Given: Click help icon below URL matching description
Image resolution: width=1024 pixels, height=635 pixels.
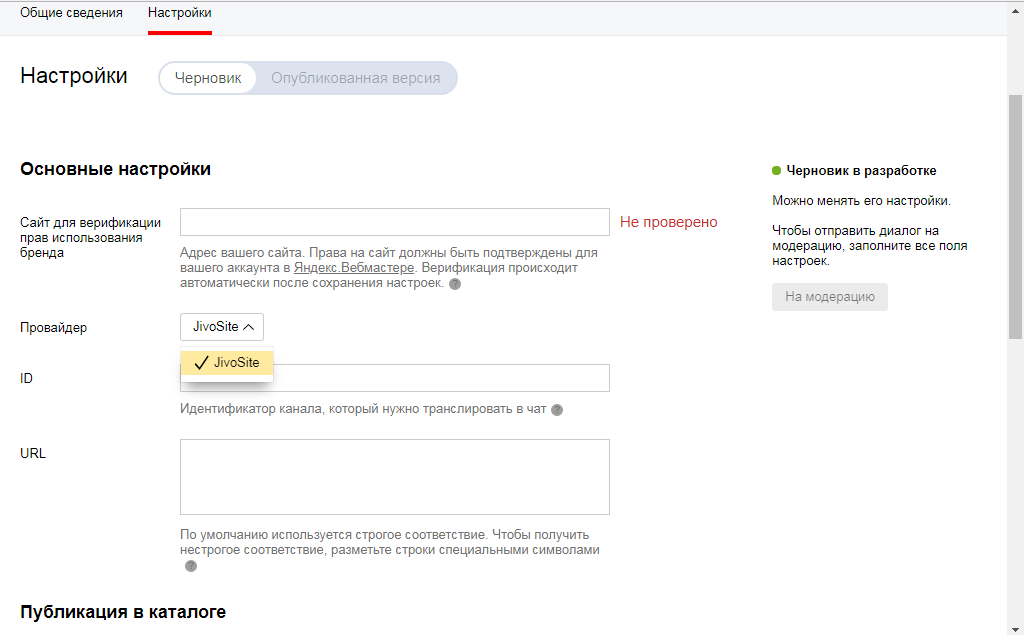Looking at the screenshot, I should [x=190, y=566].
